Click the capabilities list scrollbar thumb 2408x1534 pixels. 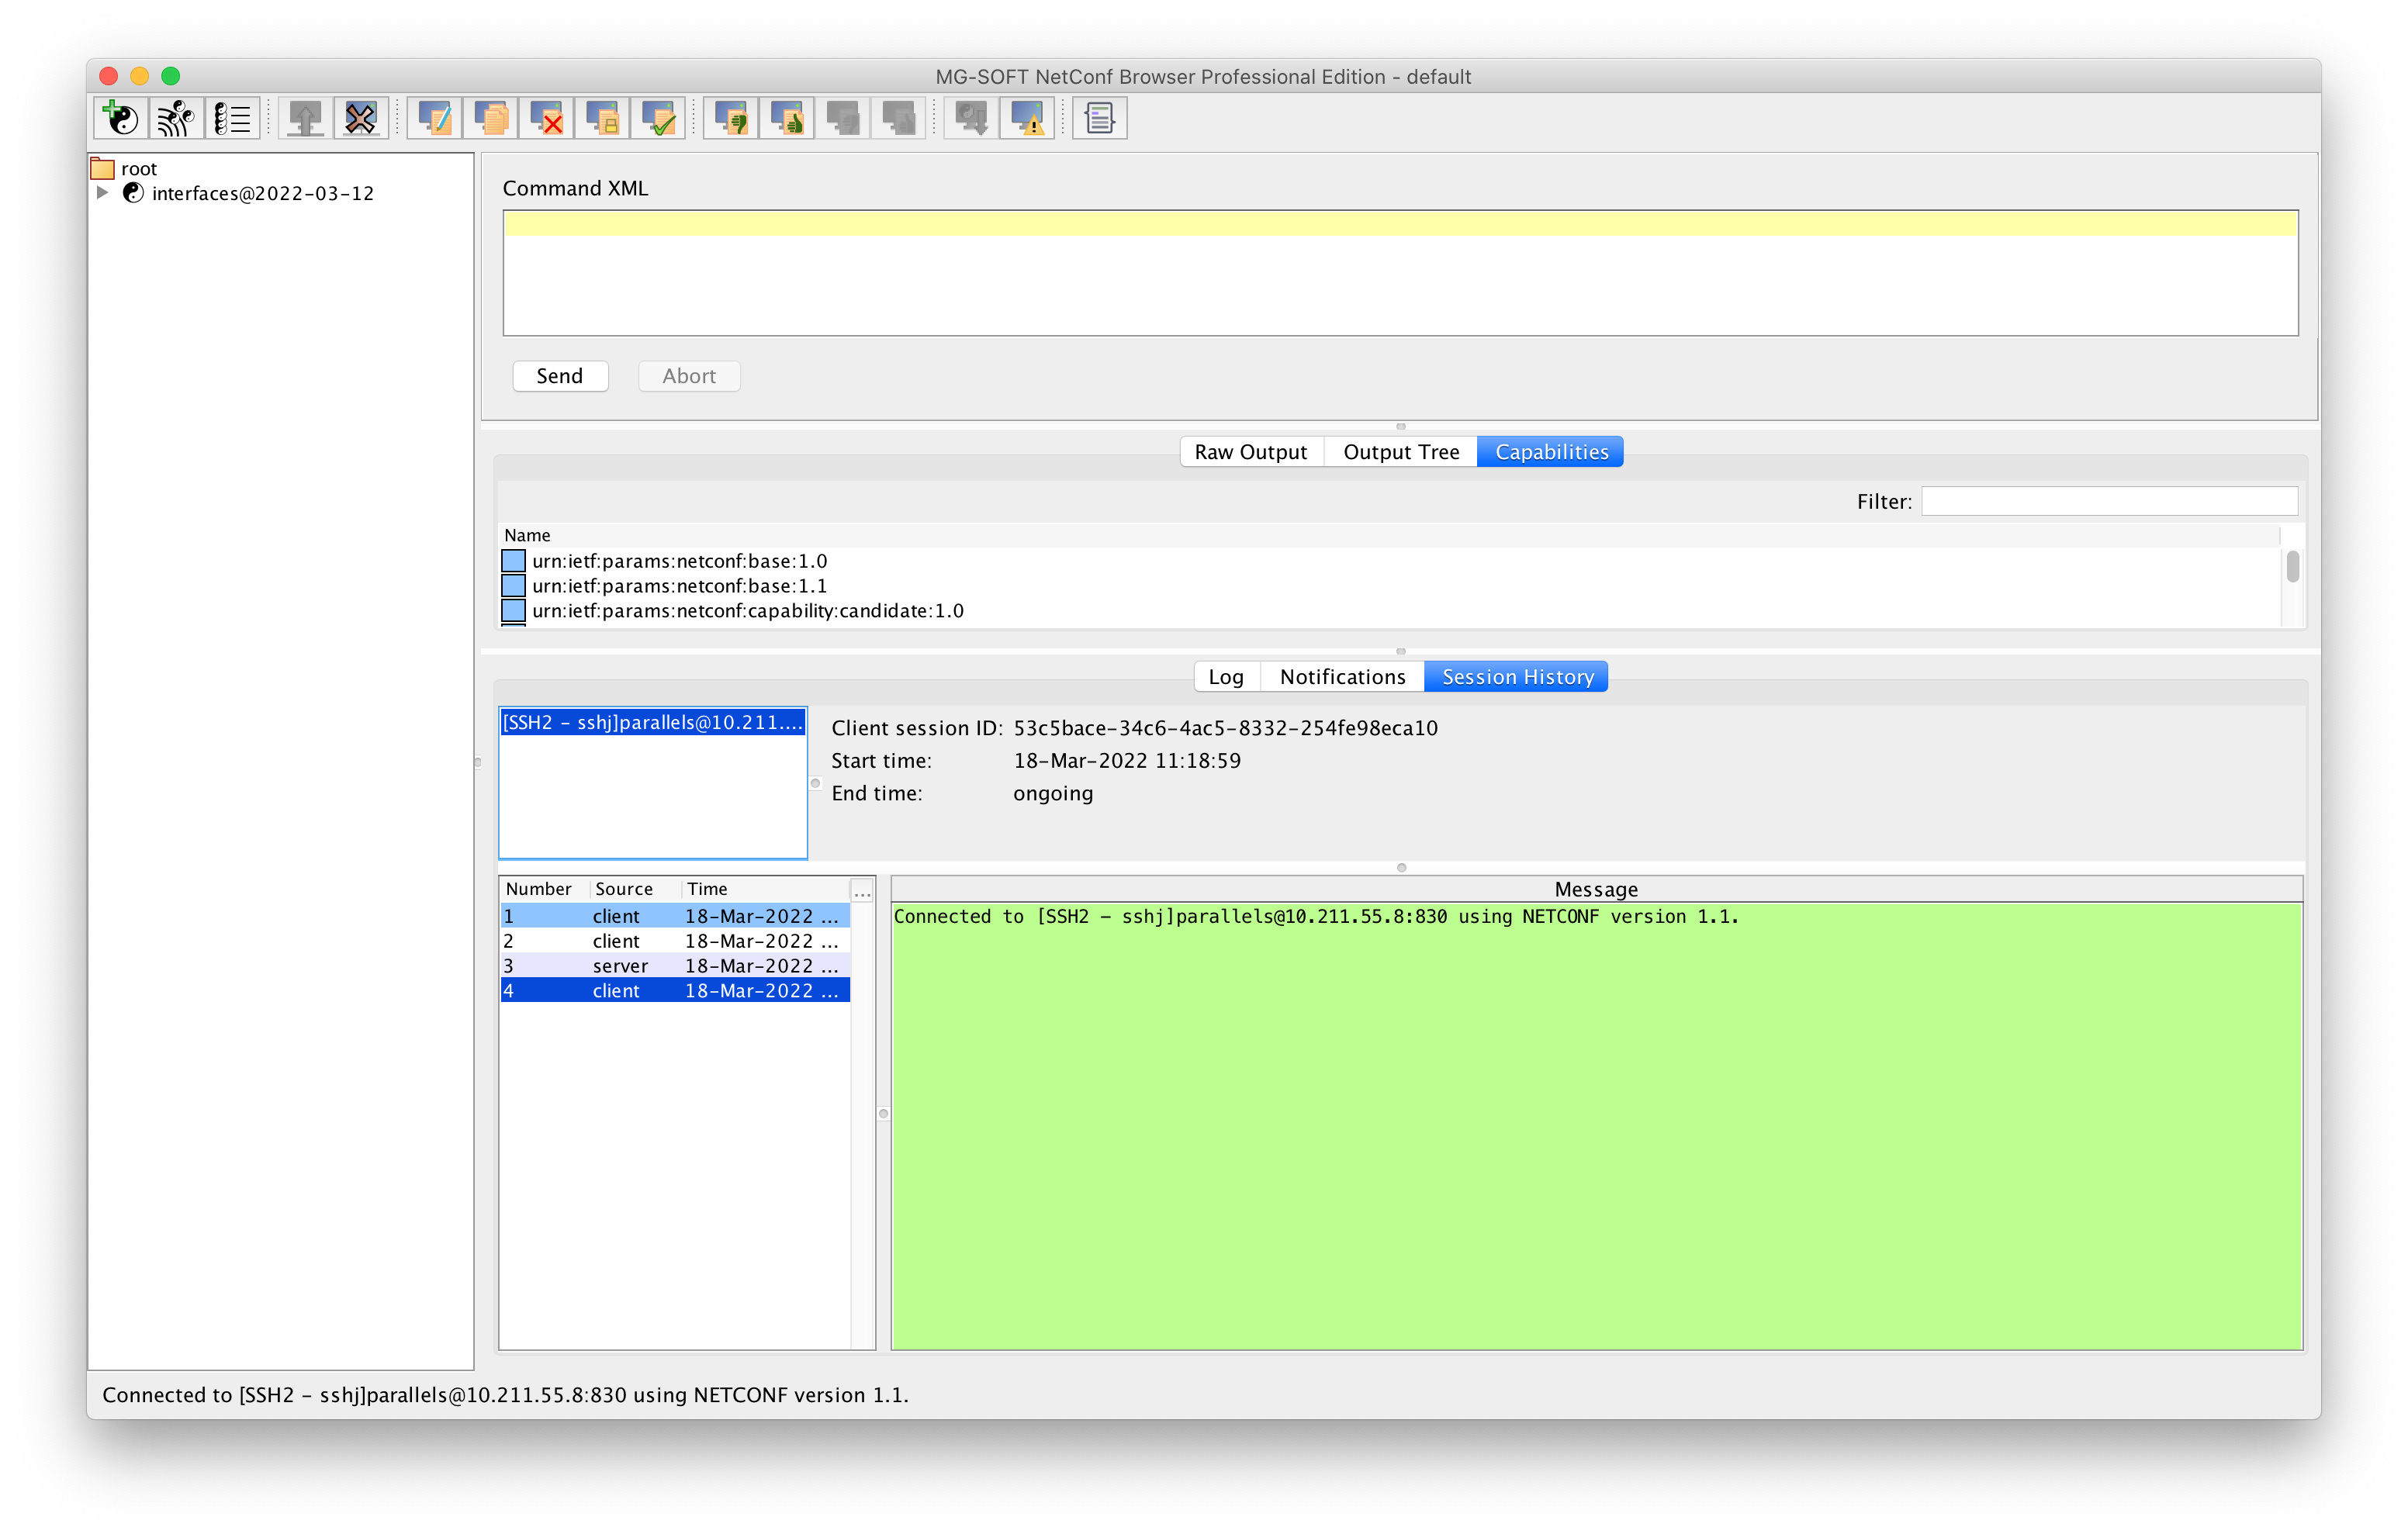click(2292, 566)
